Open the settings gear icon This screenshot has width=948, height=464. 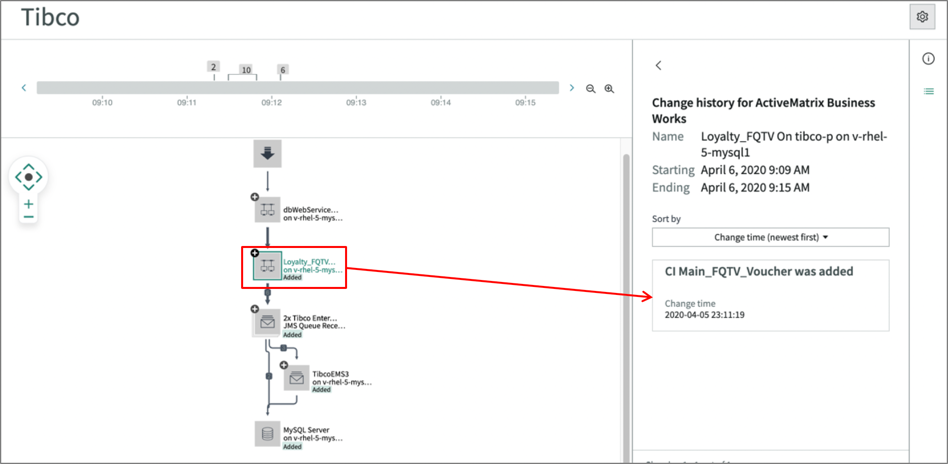pos(922,17)
